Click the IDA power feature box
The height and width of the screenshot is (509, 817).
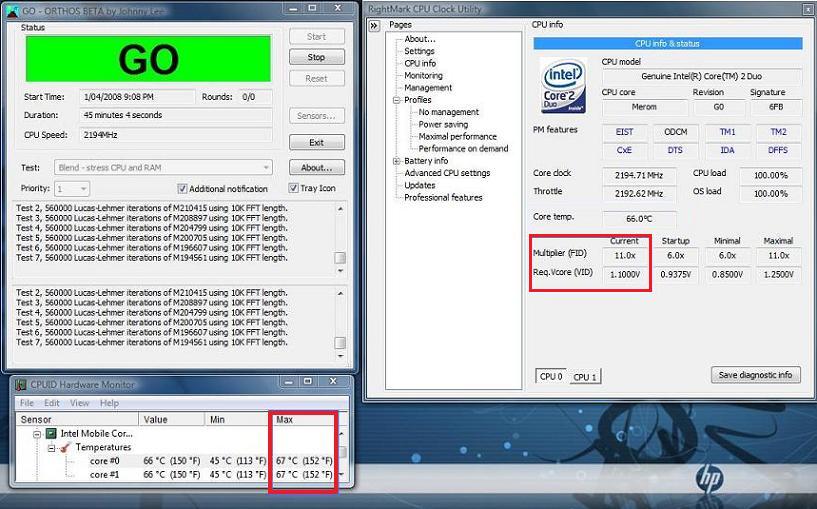pos(727,151)
